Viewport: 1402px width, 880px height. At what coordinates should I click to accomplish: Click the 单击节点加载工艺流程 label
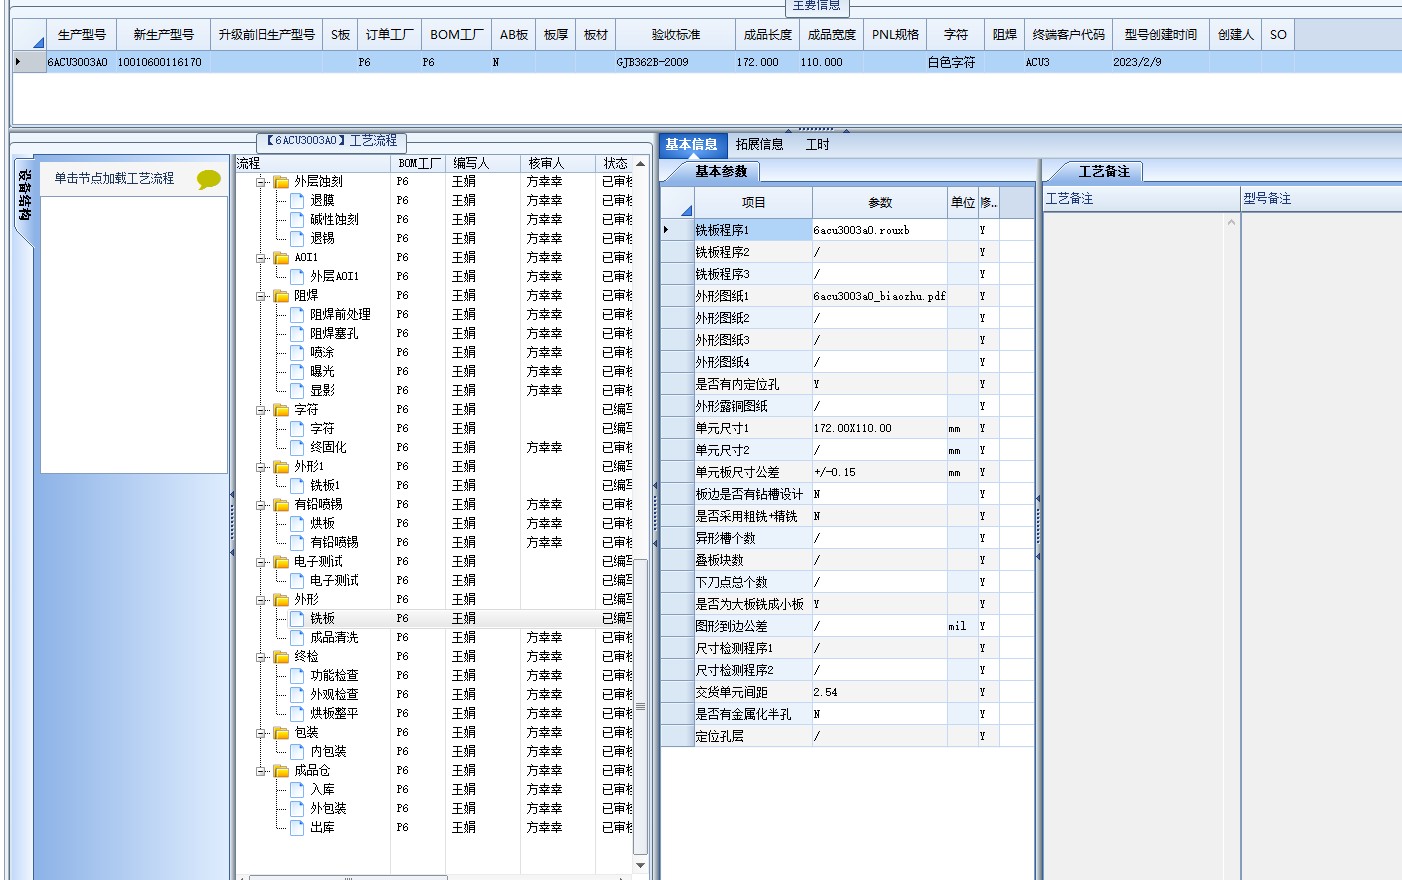(x=114, y=178)
